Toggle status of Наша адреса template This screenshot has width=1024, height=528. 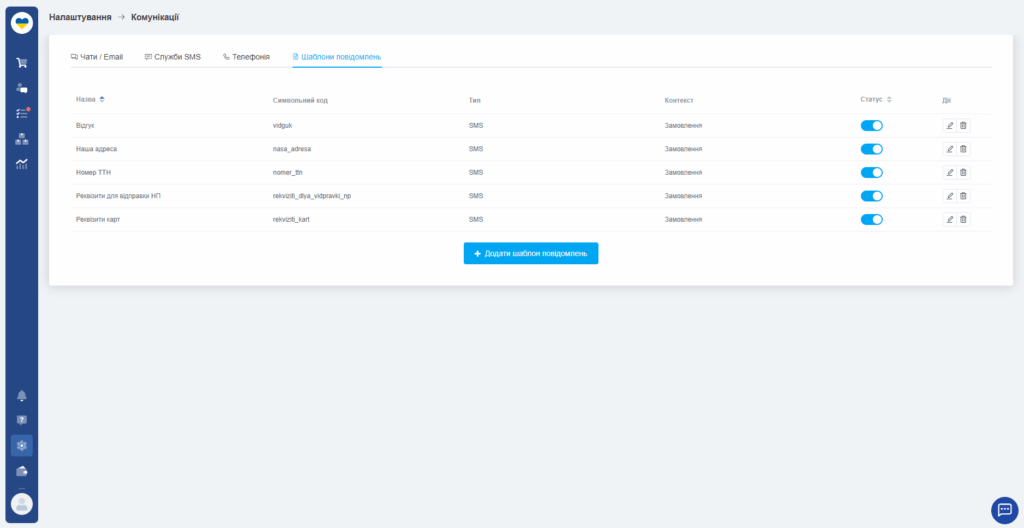point(871,149)
